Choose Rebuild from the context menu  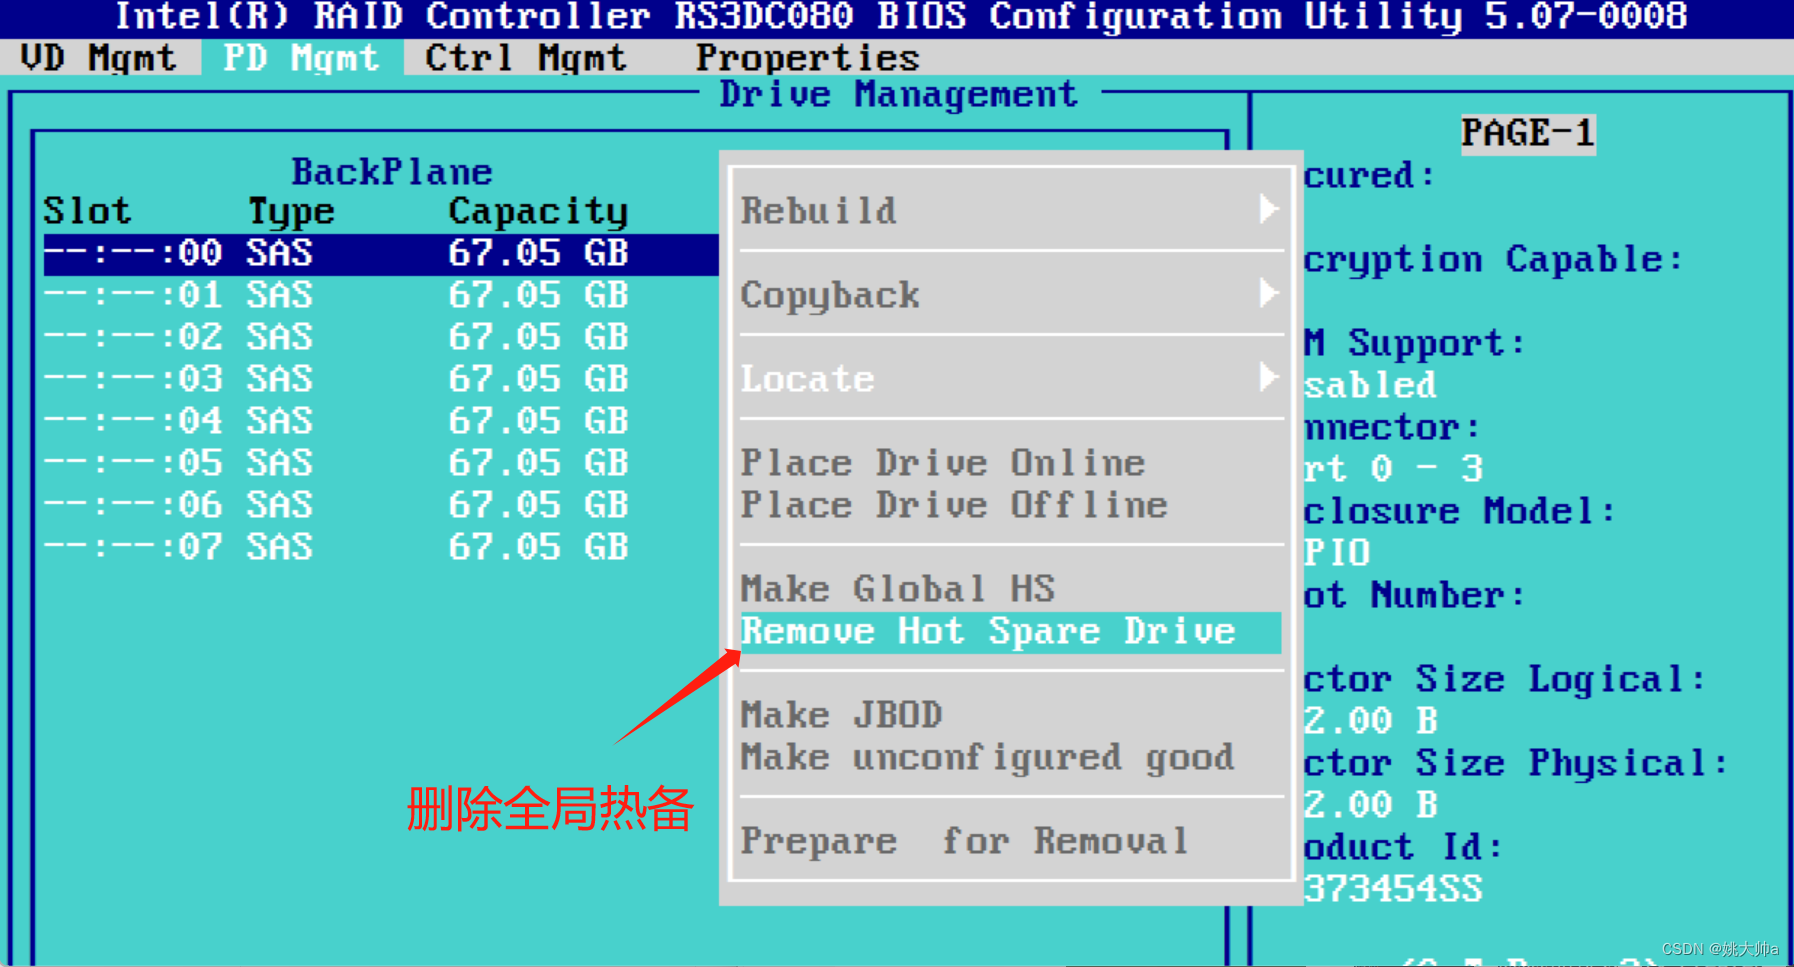[x=819, y=211]
